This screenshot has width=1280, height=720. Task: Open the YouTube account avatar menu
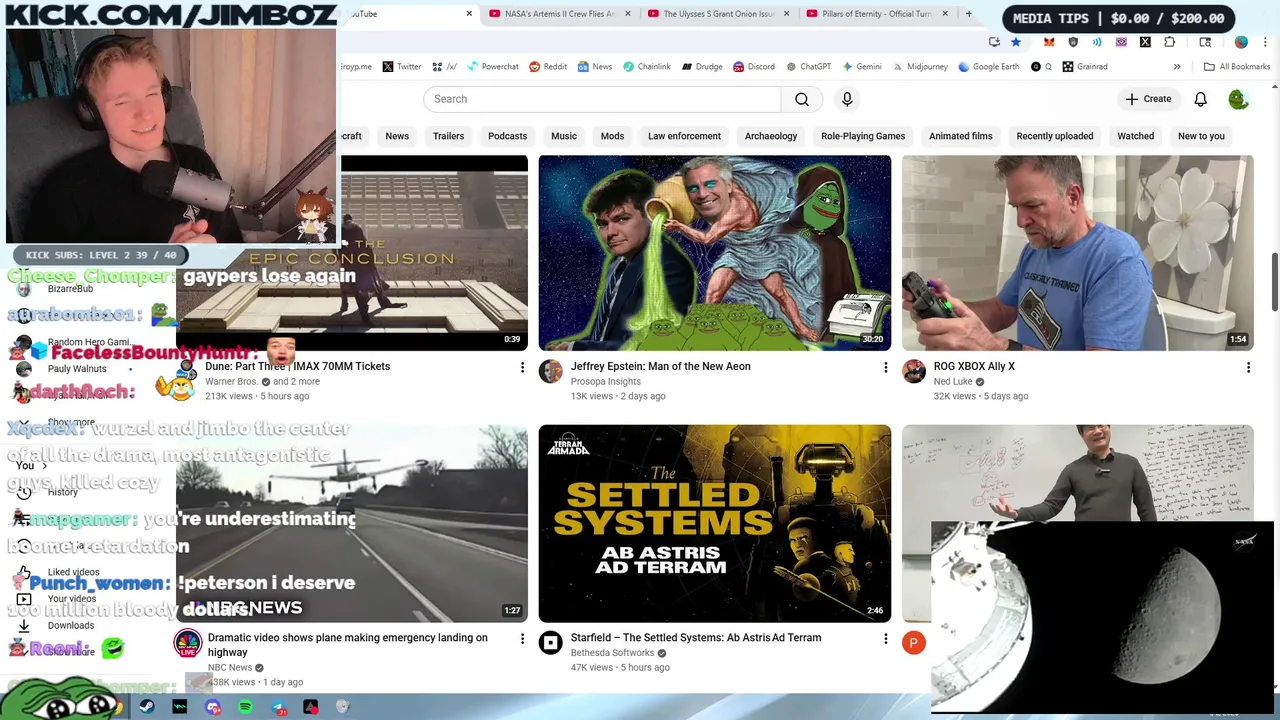point(1238,99)
